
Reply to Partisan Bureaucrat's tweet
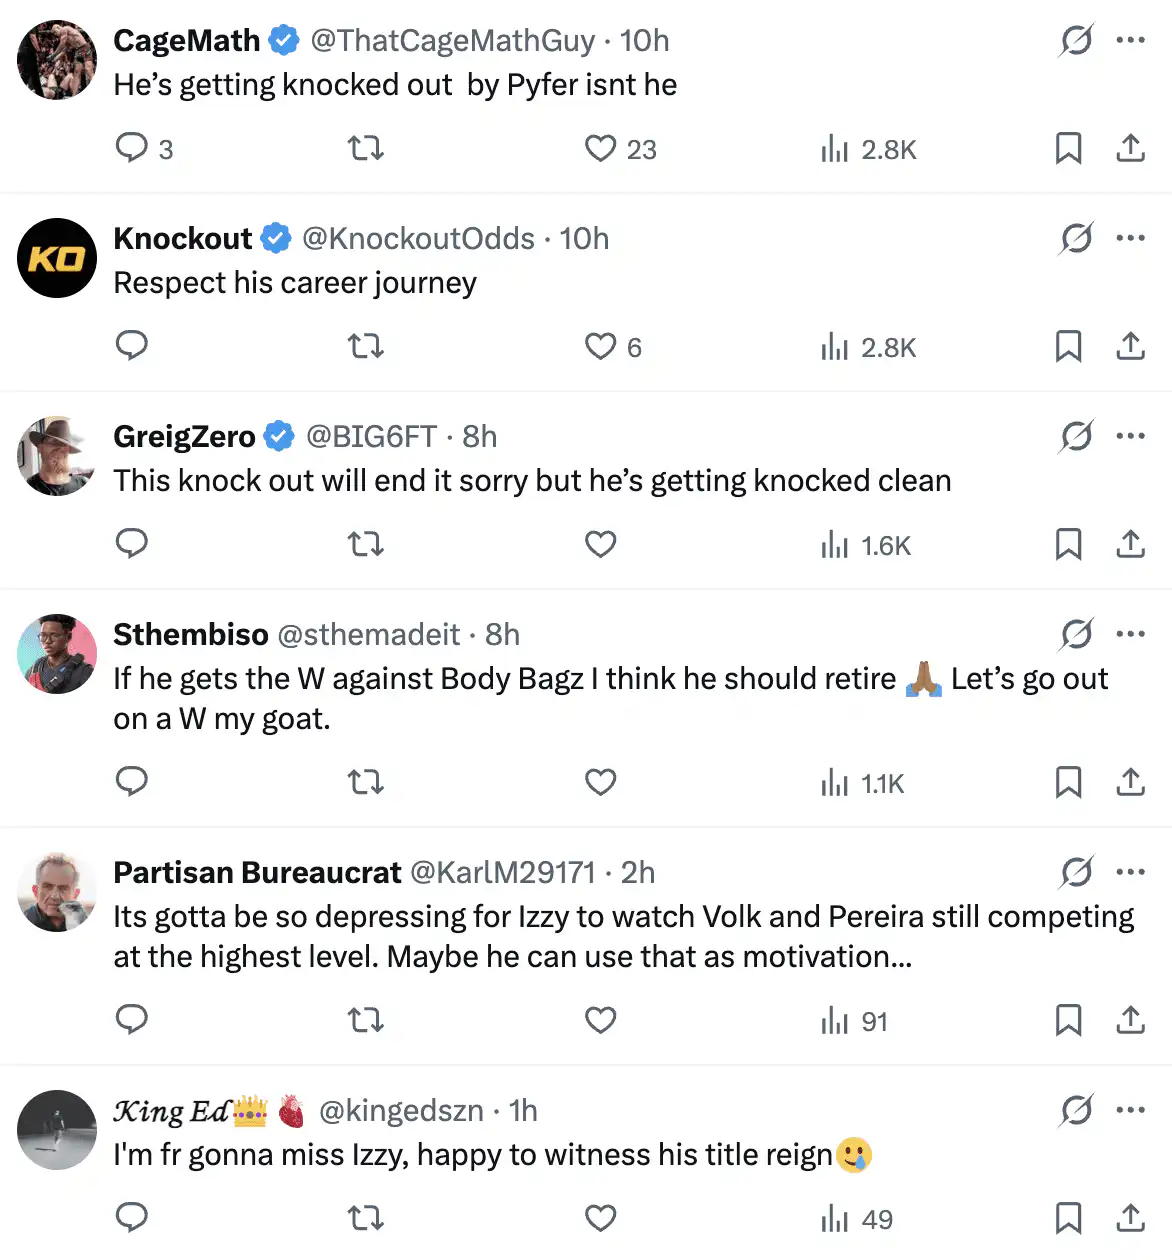click(132, 1020)
